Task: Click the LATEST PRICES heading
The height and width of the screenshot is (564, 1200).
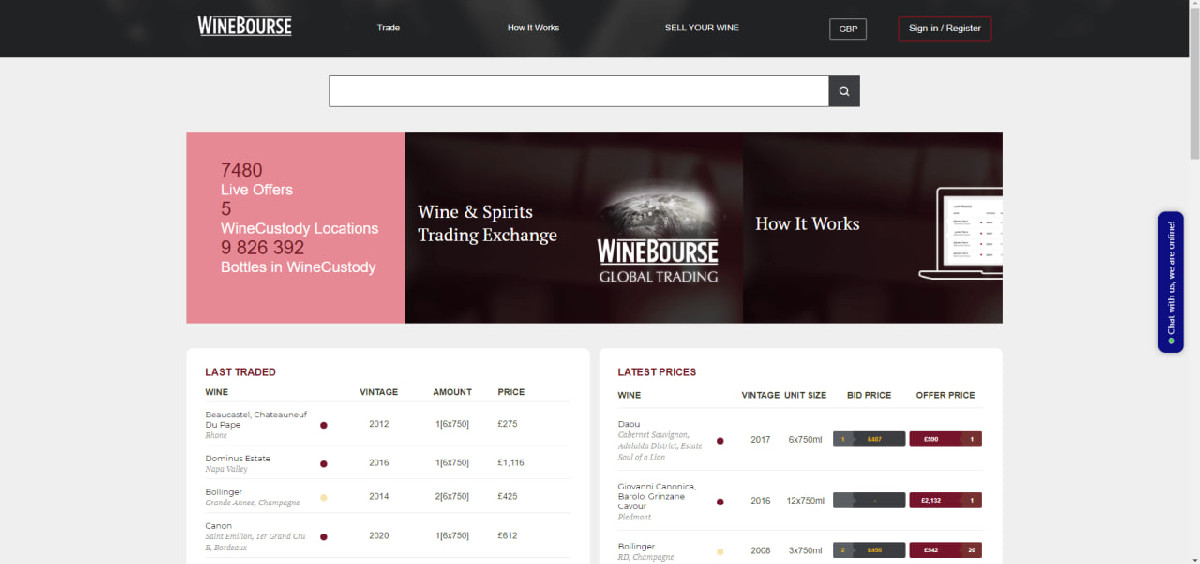Action: 657,372
